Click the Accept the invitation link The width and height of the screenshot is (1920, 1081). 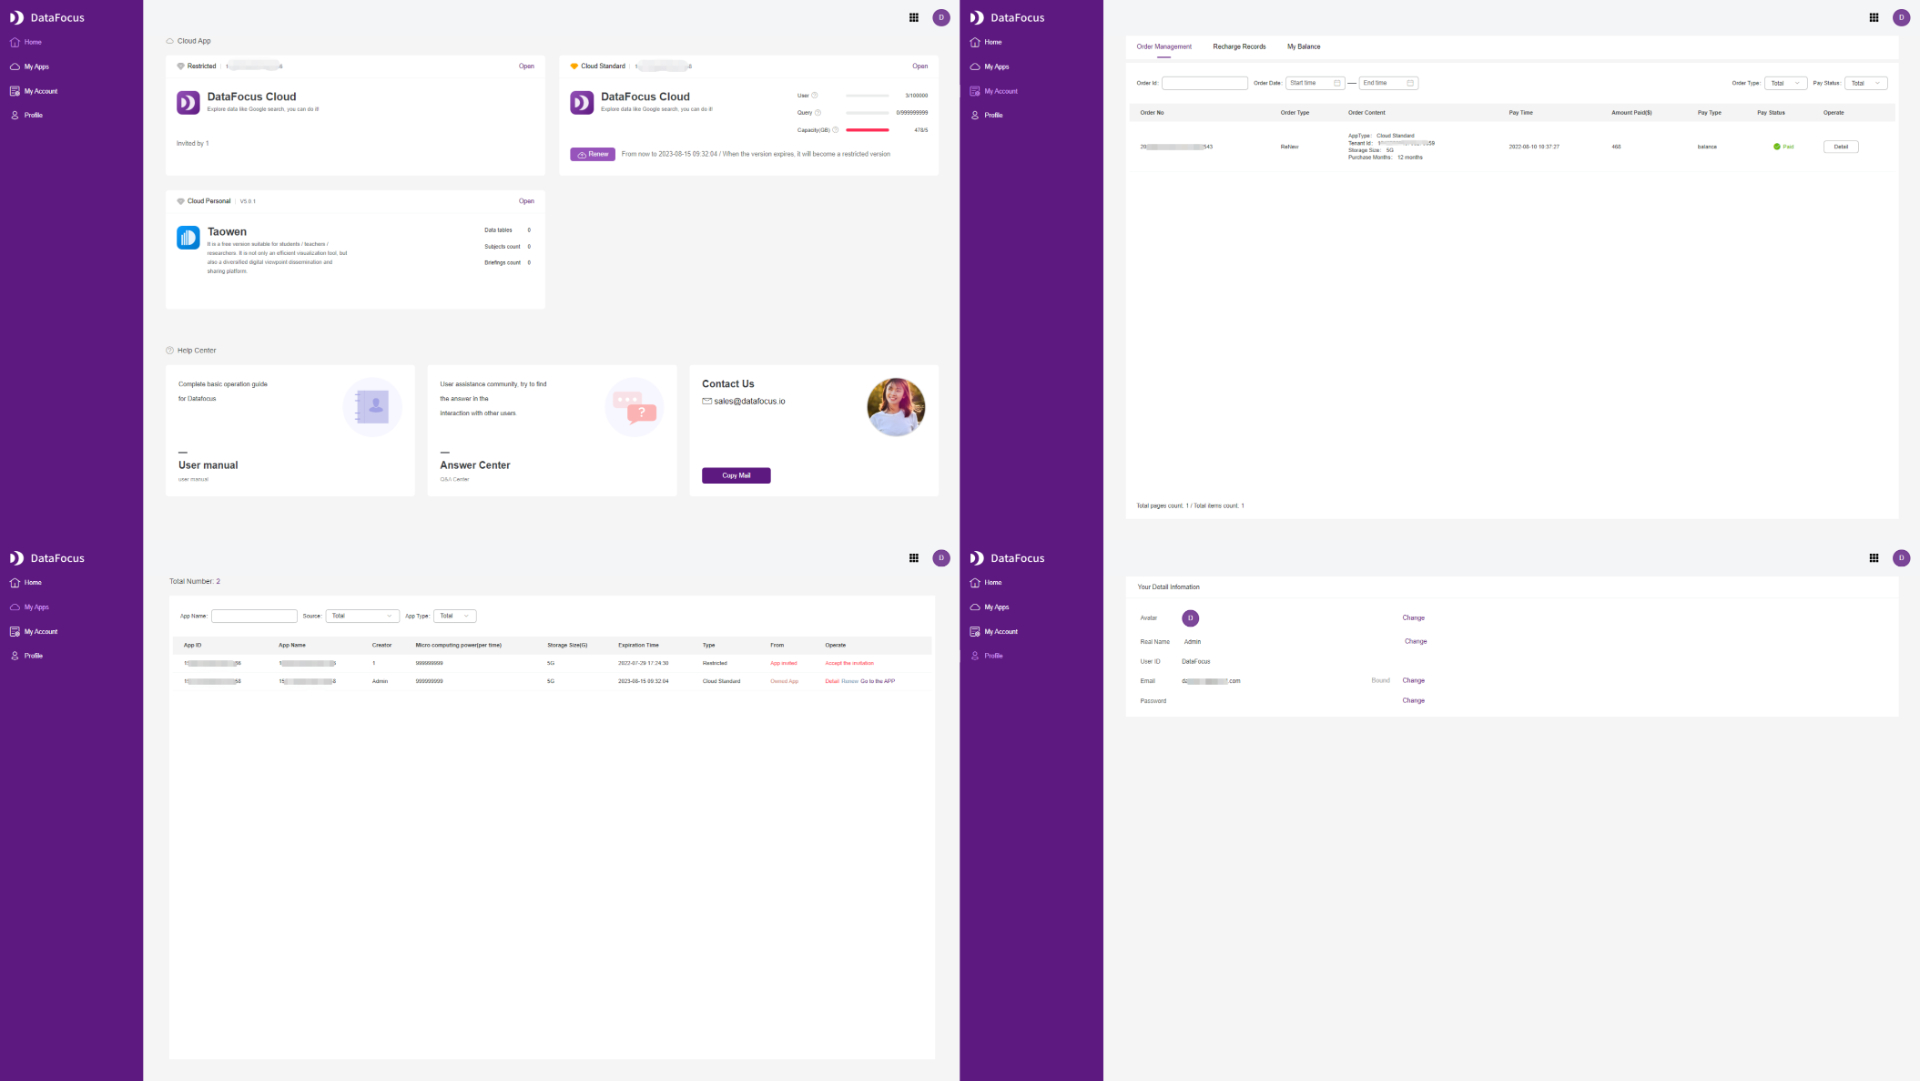(x=849, y=663)
